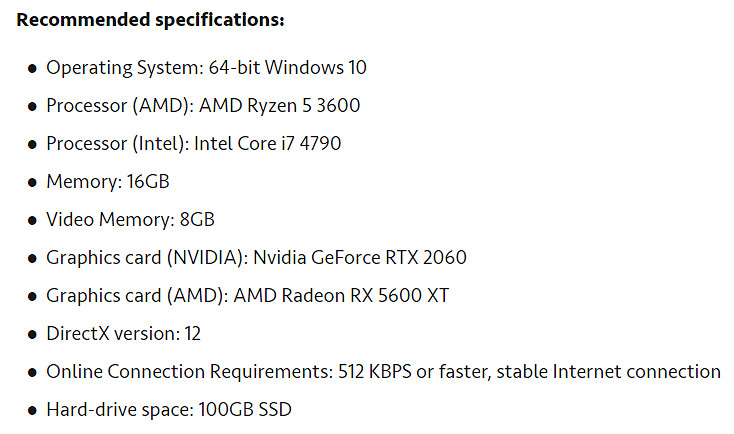Click the bullet before "Memory: 16GB"
This screenshot has height=434, width=734.
tap(32, 183)
